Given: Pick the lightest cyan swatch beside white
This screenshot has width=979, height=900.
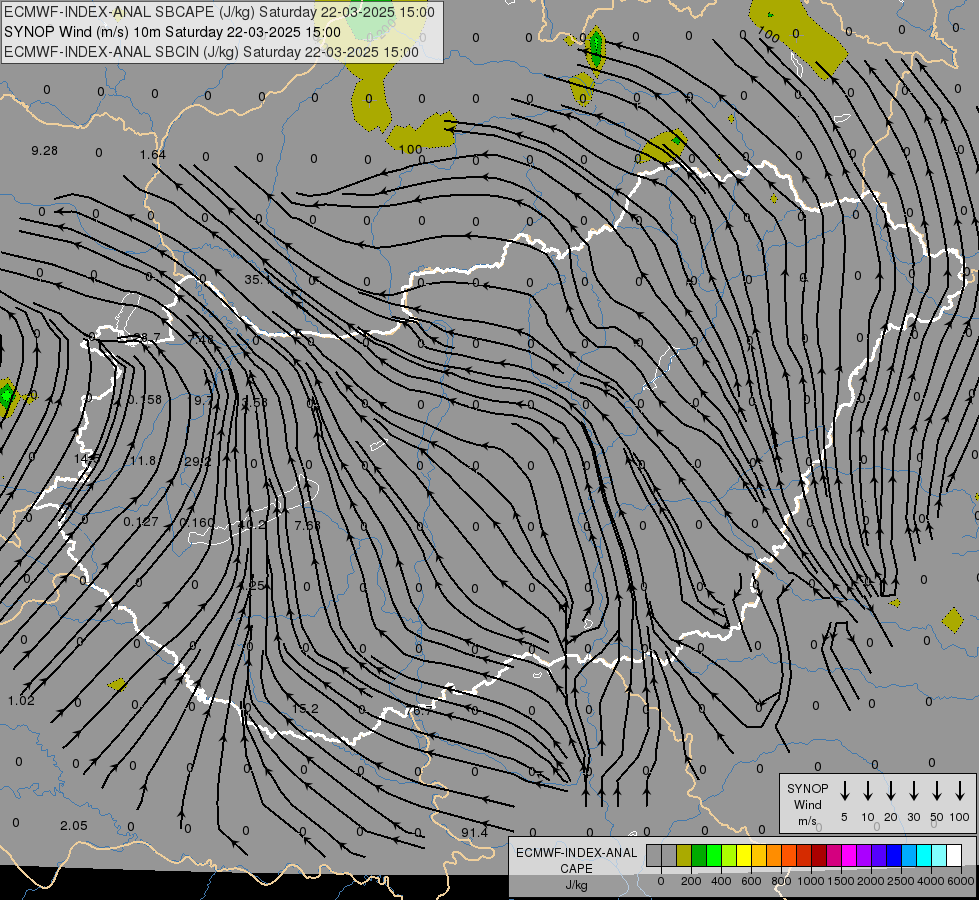Looking at the screenshot, I should tap(939, 855).
